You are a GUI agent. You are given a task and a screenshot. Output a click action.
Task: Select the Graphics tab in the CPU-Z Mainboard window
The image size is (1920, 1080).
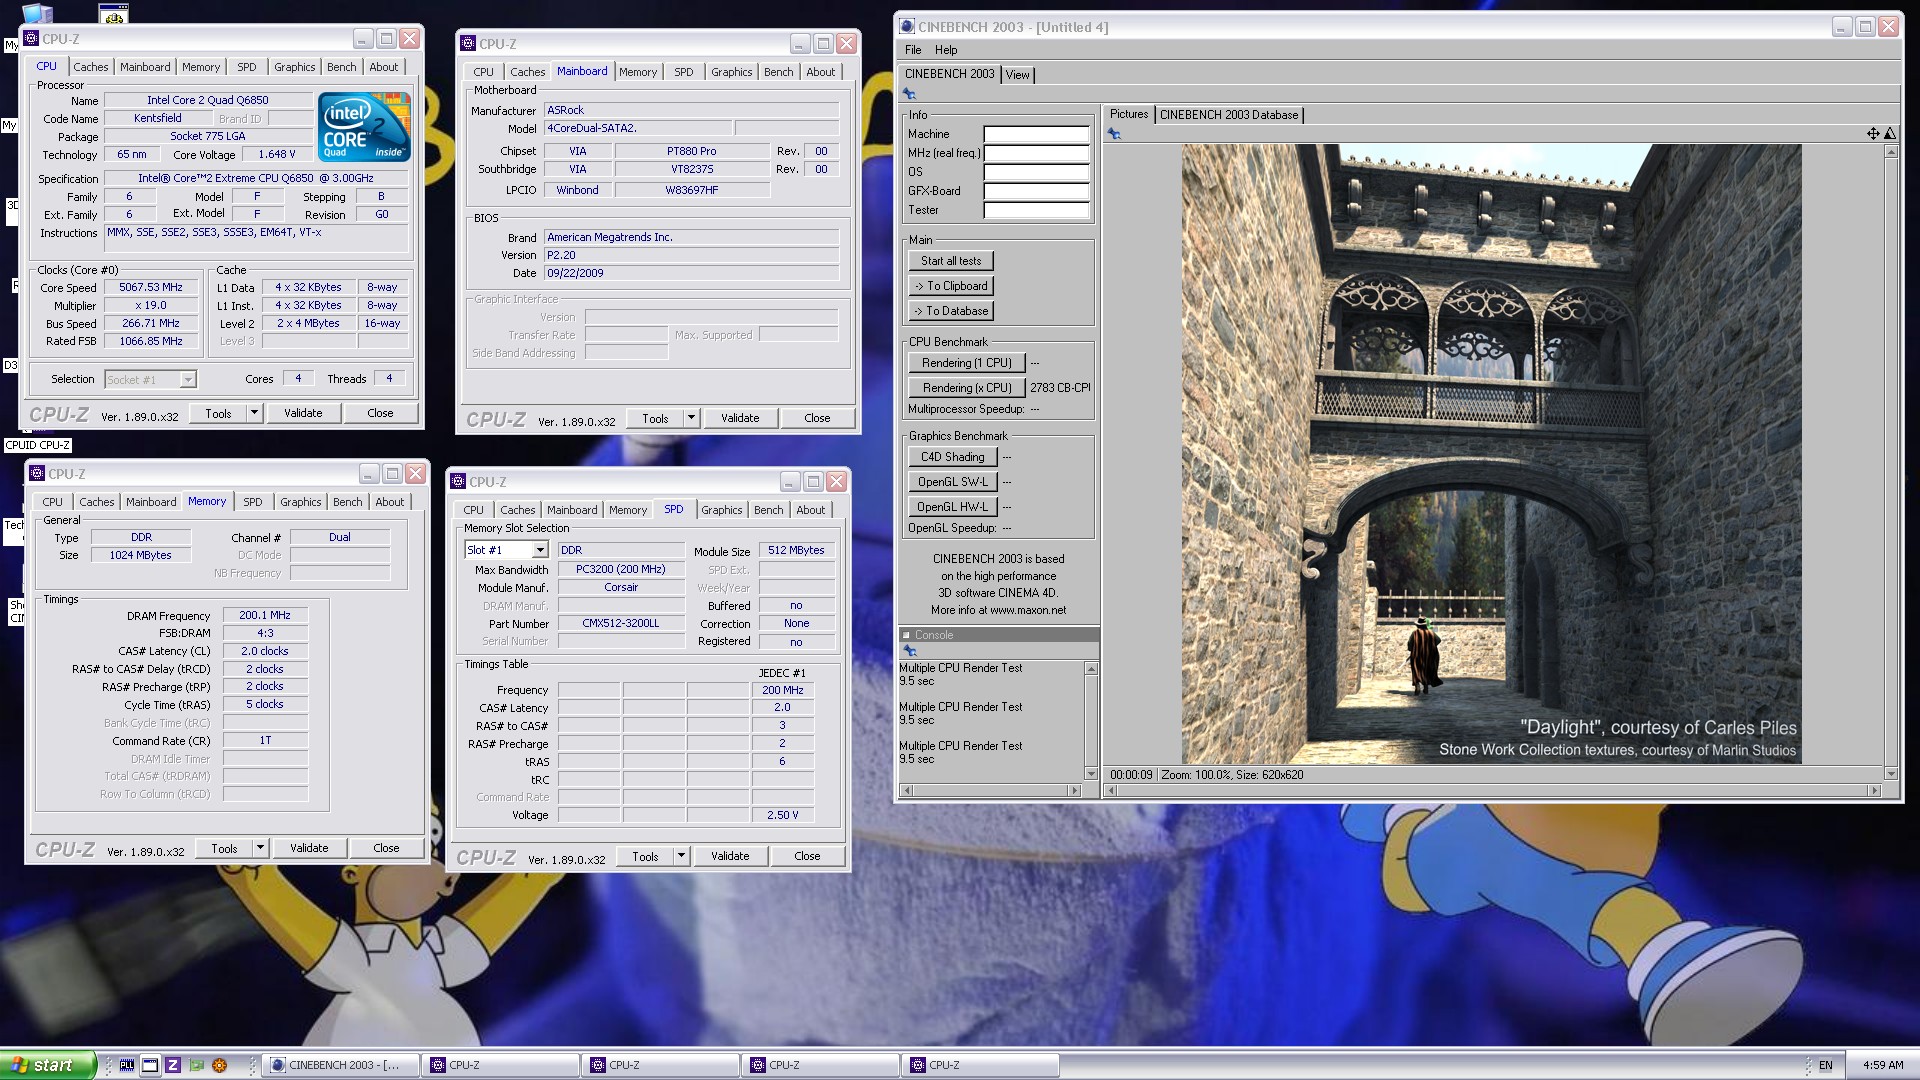[x=731, y=72]
